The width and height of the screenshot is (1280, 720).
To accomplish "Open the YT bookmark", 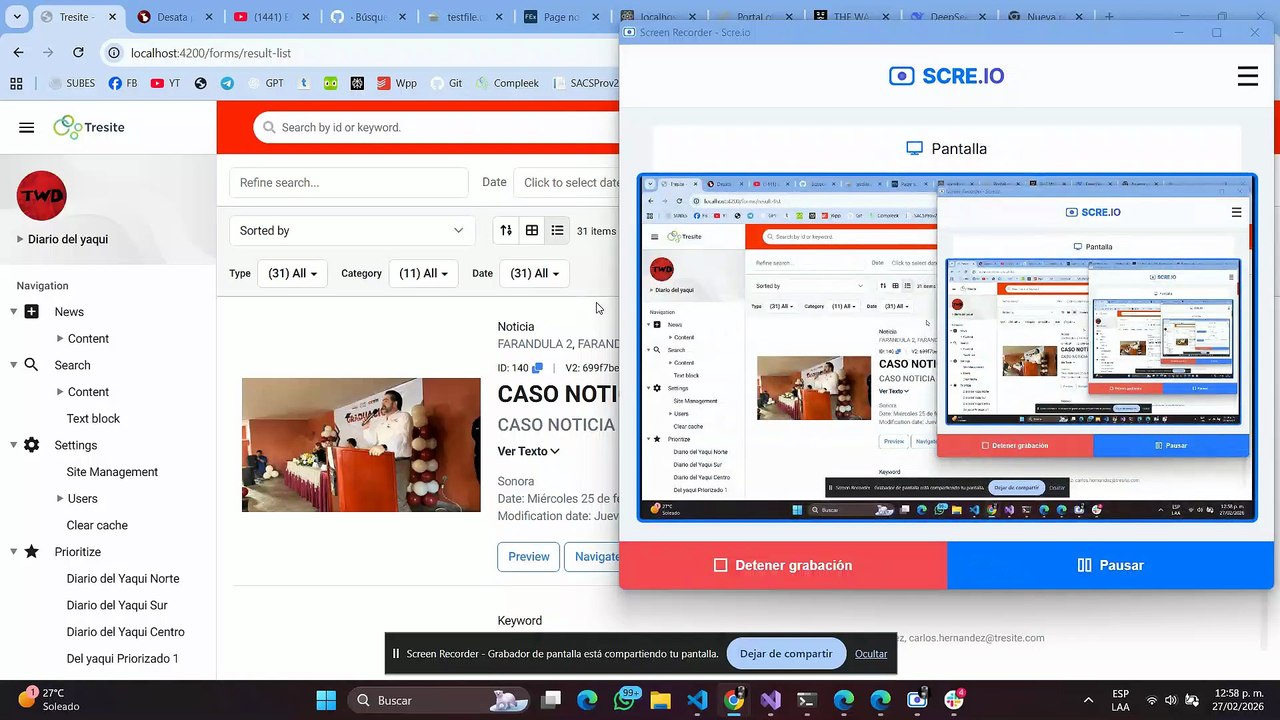I will (x=165, y=83).
